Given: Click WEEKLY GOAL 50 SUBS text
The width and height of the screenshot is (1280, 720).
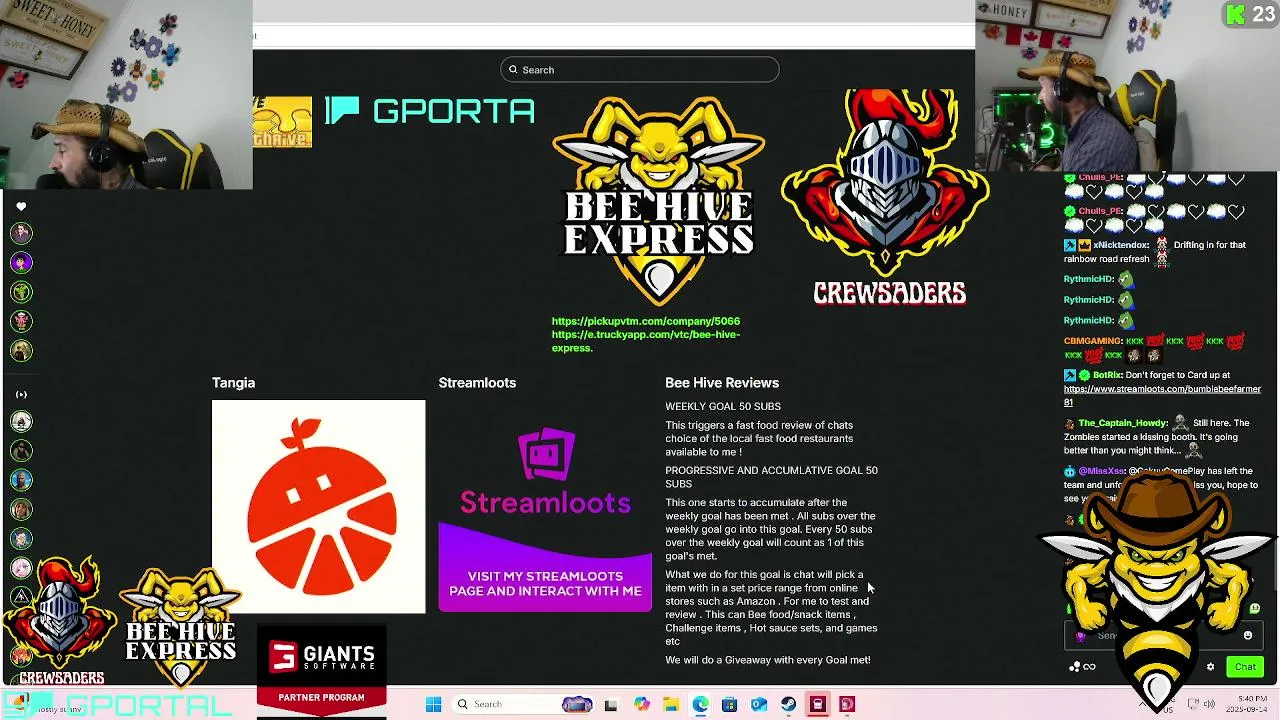Looking at the screenshot, I should coord(723,407).
